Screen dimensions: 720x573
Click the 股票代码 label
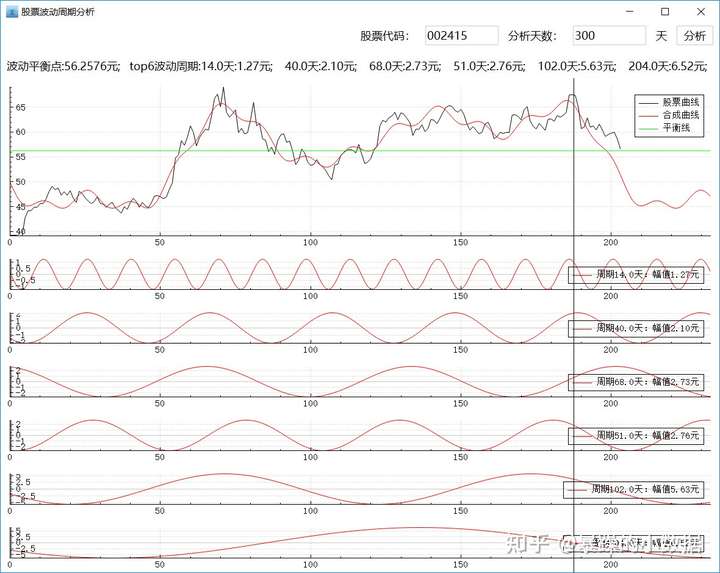pos(384,36)
